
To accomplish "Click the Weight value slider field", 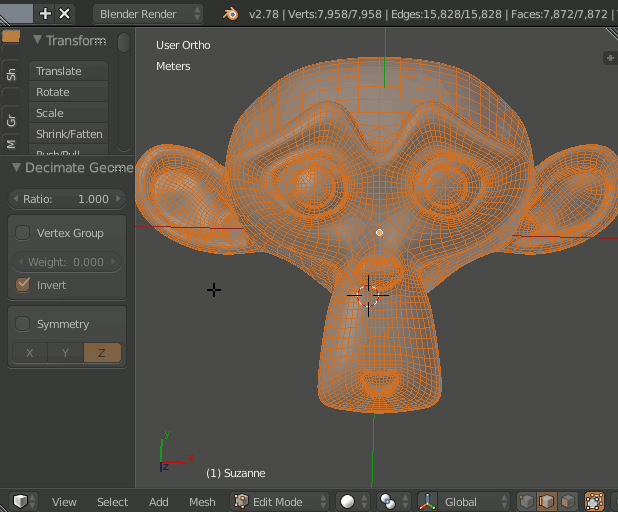I will tap(67, 262).
